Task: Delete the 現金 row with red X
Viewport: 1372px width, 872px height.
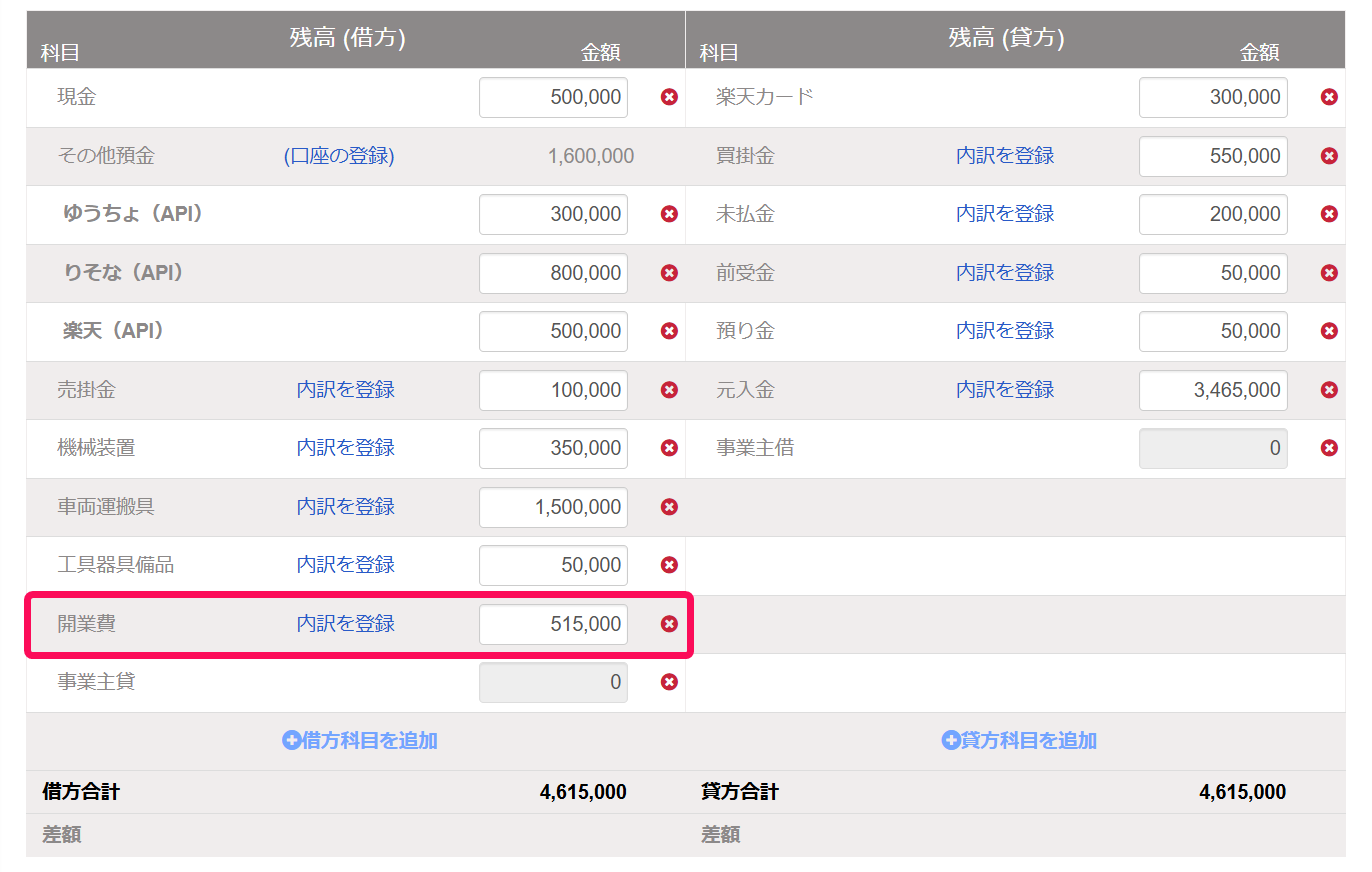Action: click(669, 97)
